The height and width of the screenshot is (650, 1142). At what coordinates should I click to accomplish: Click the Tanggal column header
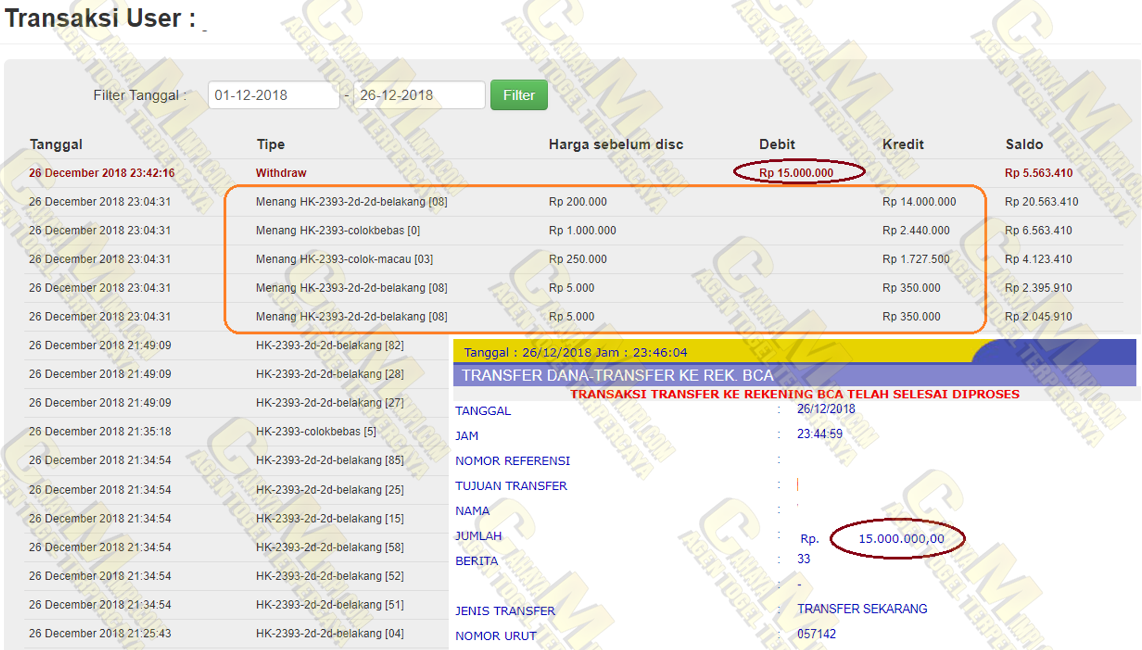[56, 144]
